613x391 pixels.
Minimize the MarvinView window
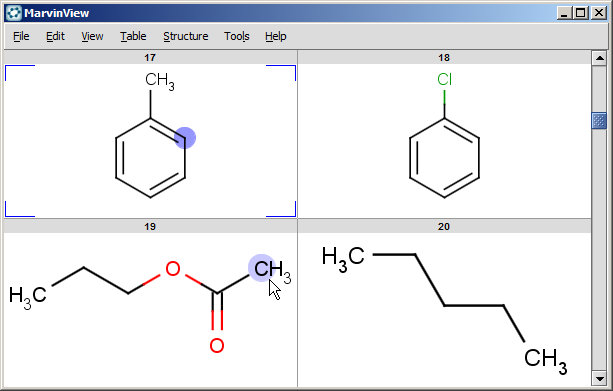click(564, 13)
